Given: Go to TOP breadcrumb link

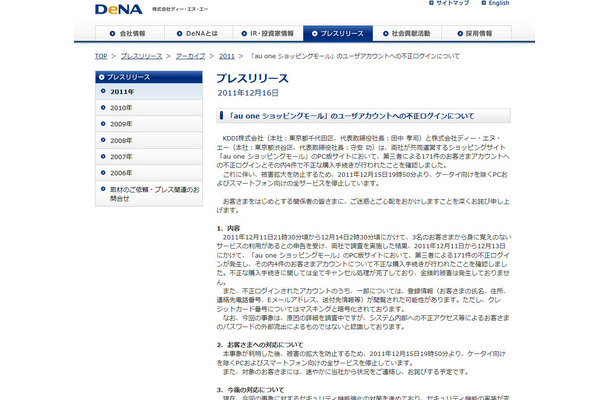Looking at the screenshot, I should (x=101, y=56).
